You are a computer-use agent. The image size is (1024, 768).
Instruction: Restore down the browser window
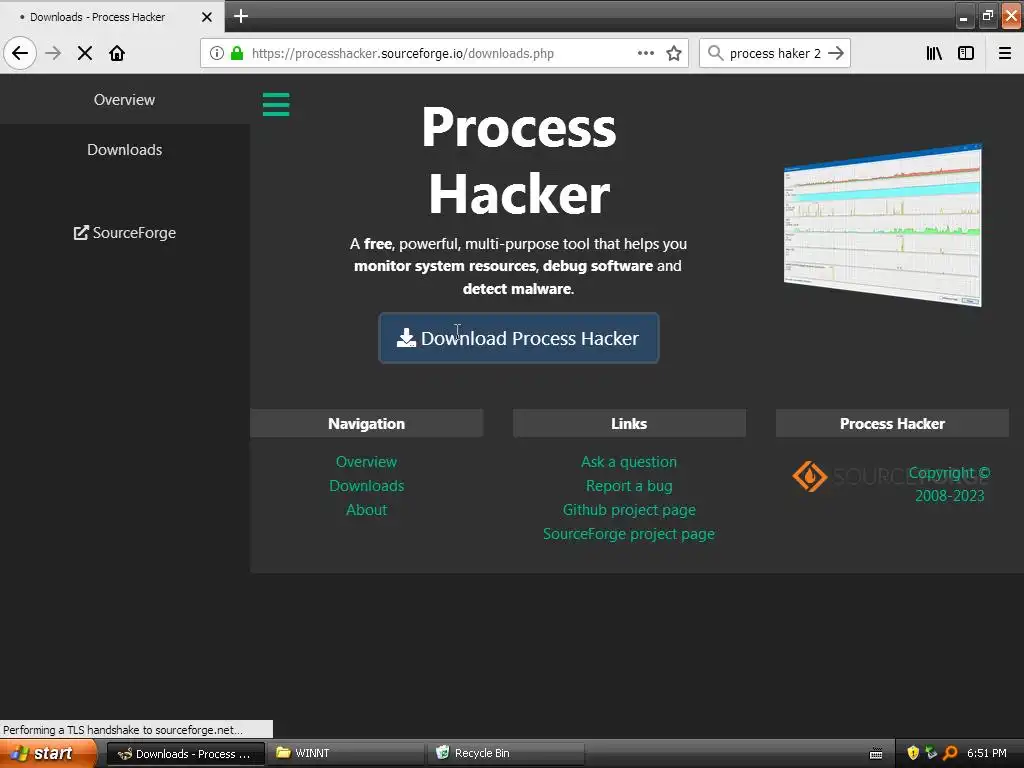coord(987,16)
